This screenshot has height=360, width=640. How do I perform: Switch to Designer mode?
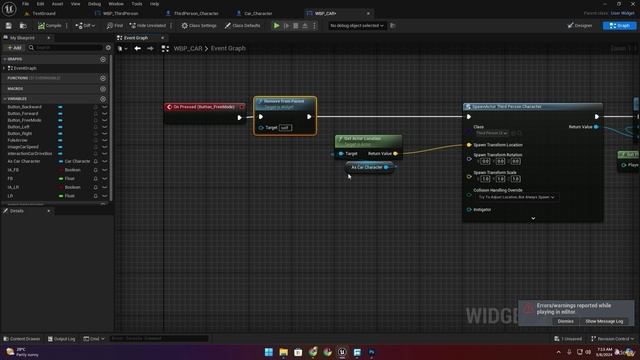coord(580,26)
